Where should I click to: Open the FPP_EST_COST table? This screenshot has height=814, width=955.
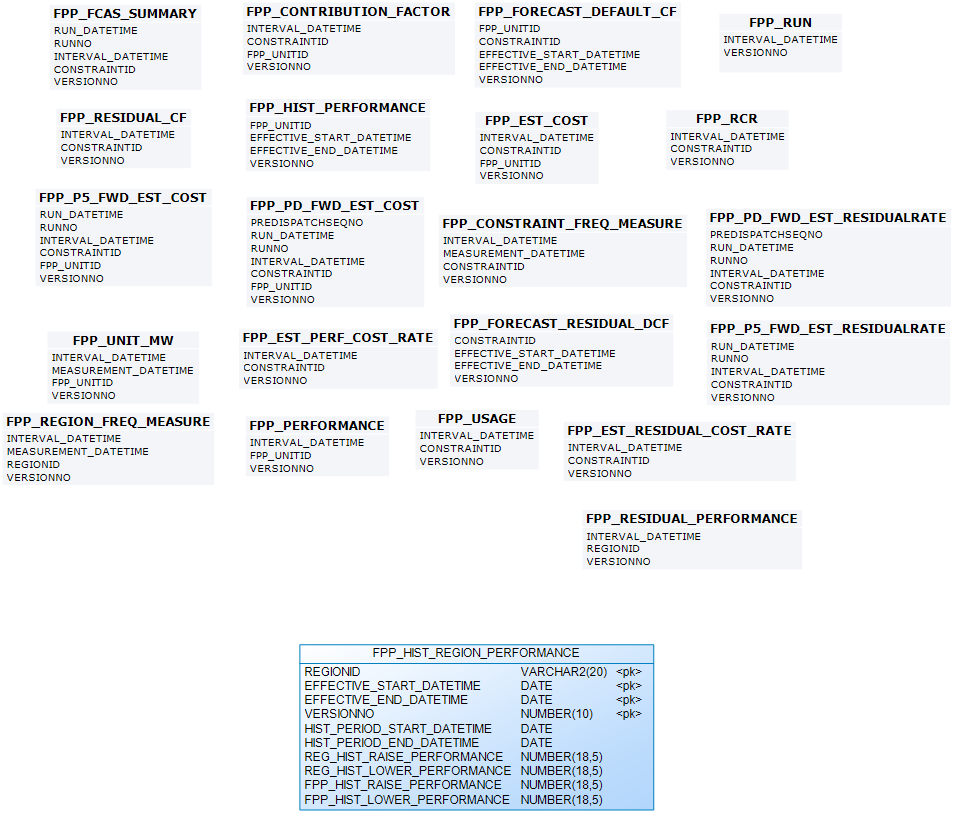coord(536,120)
